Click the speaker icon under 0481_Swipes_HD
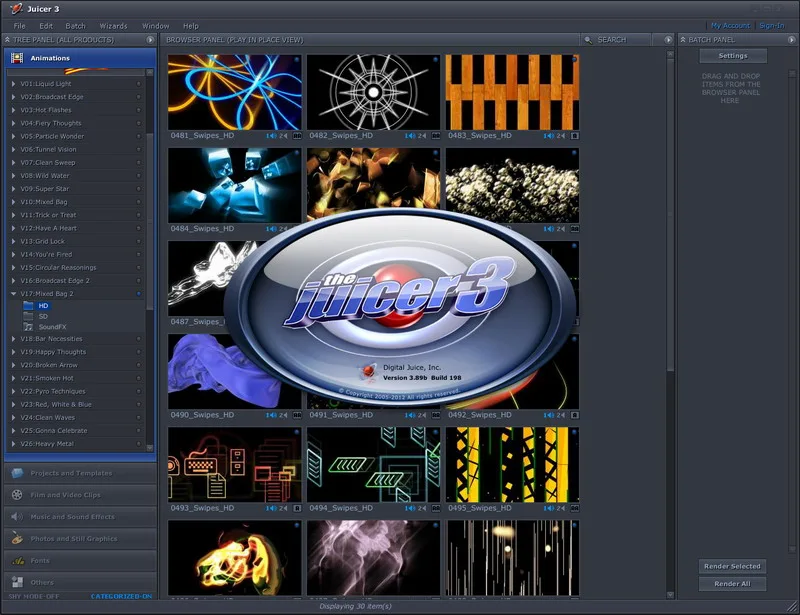The image size is (800, 615). click(270, 136)
